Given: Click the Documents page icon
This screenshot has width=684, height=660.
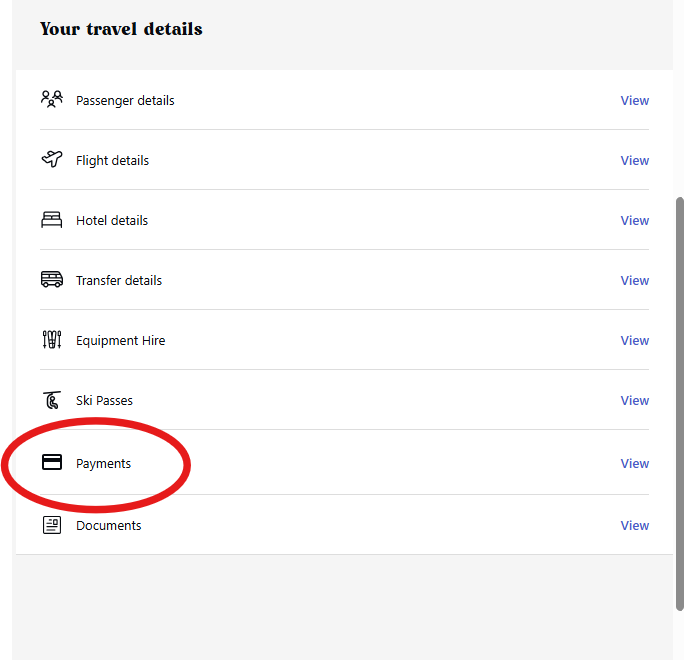Looking at the screenshot, I should click(x=52, y=525).
